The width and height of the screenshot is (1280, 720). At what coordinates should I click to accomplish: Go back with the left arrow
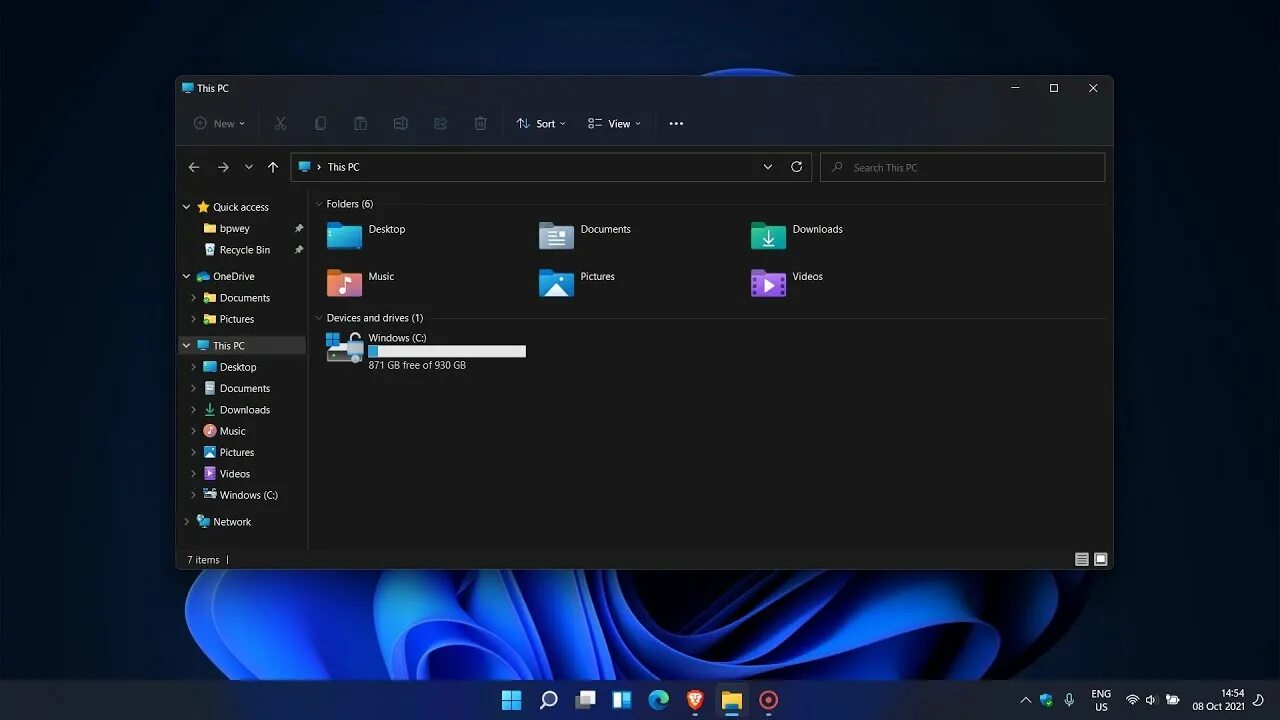tap(194, 167)
